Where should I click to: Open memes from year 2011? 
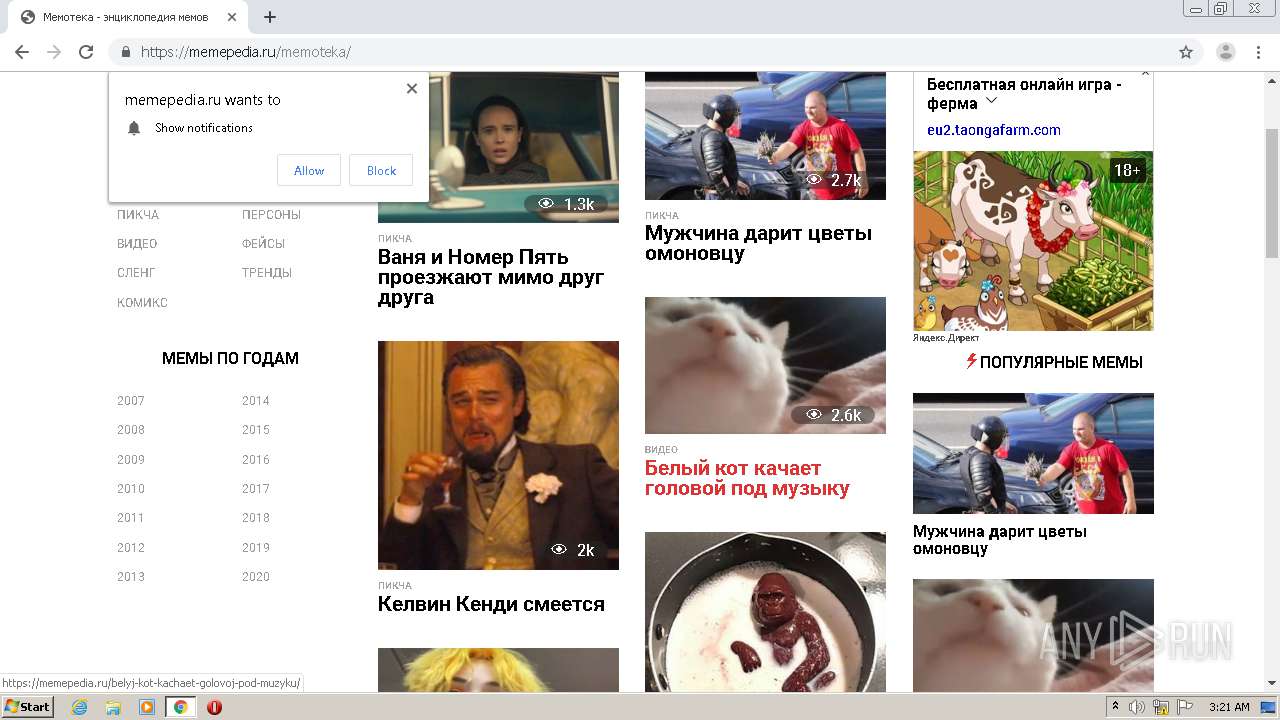point(131,518)
